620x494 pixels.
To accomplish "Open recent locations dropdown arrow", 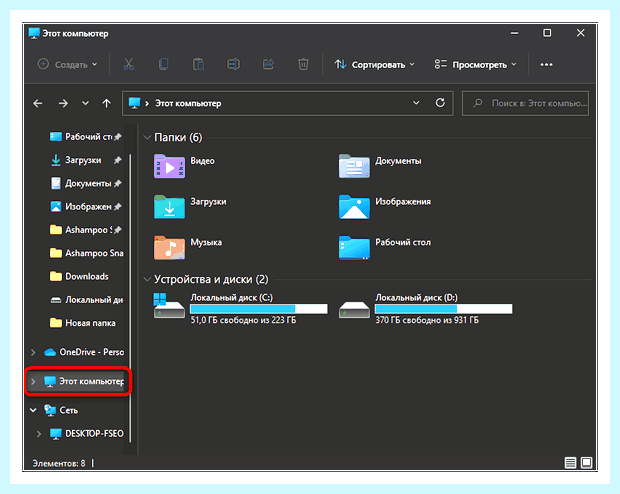I will coord(85,103).
